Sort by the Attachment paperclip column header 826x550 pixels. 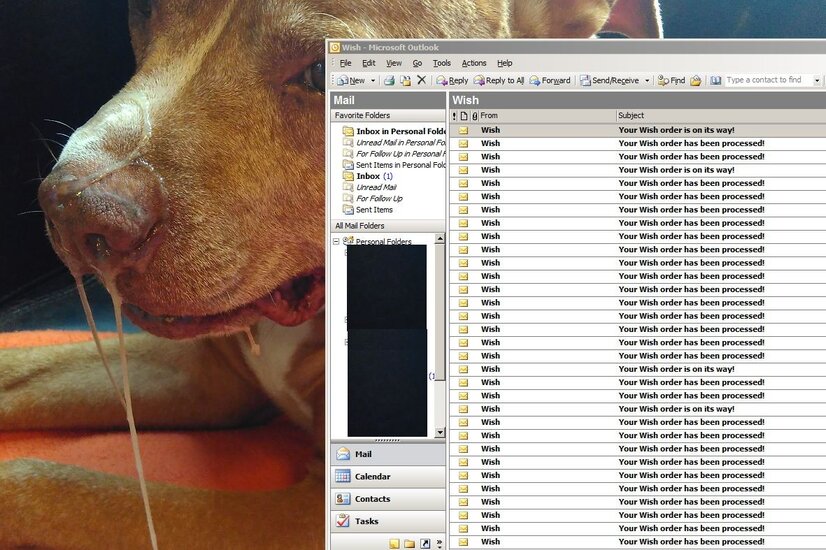[x=474, y=116]
